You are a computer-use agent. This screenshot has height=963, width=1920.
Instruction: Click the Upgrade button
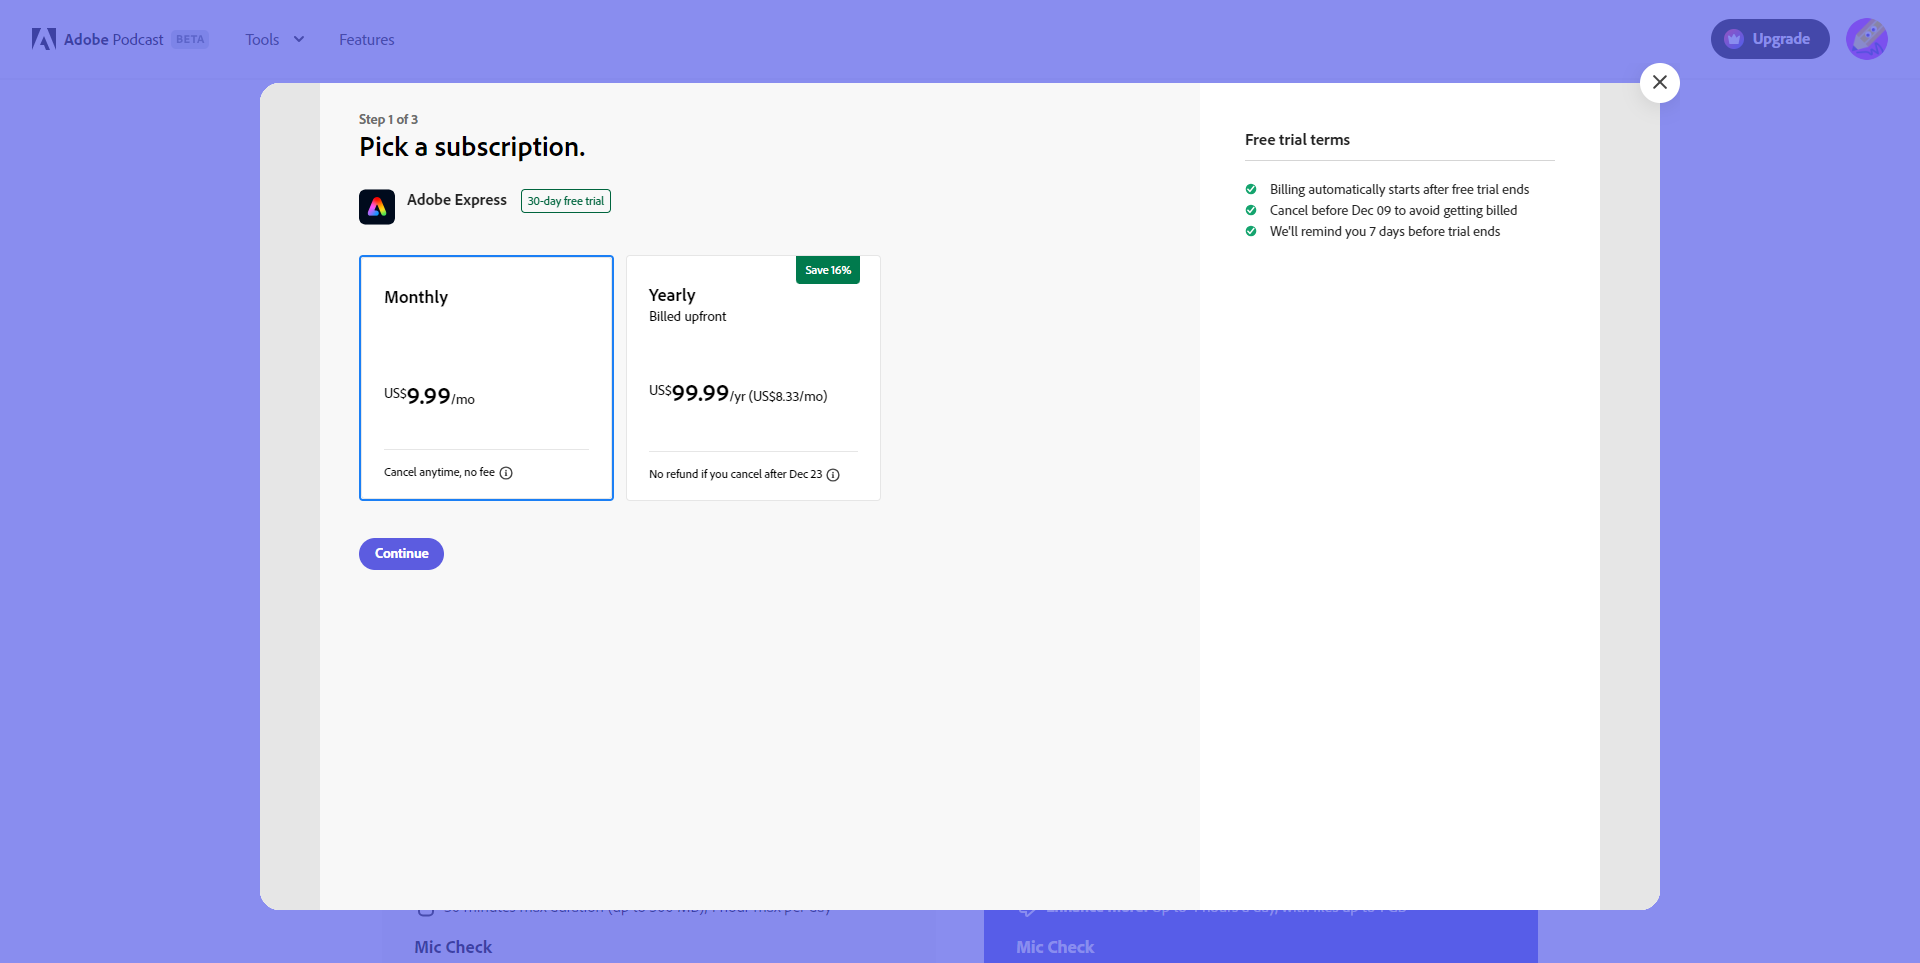pyautogui.click(x=1769, y=39)
